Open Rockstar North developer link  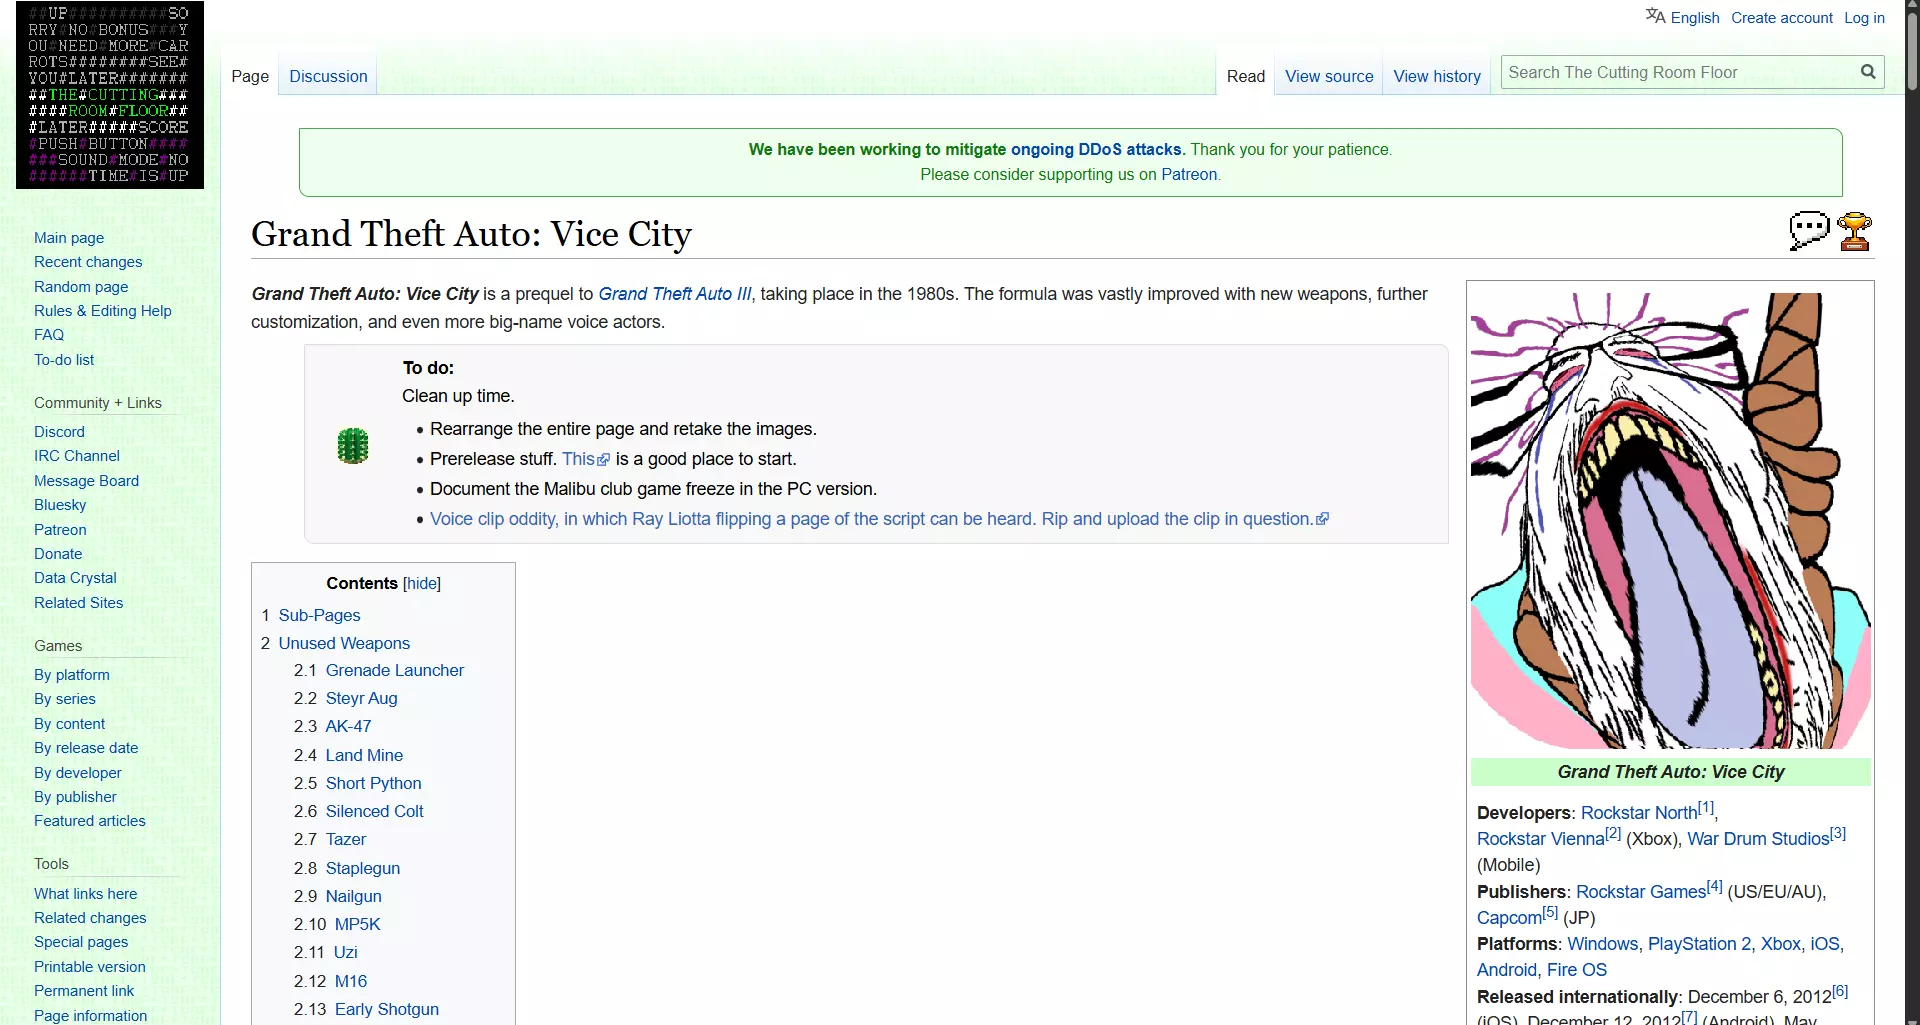point(1639,813)
